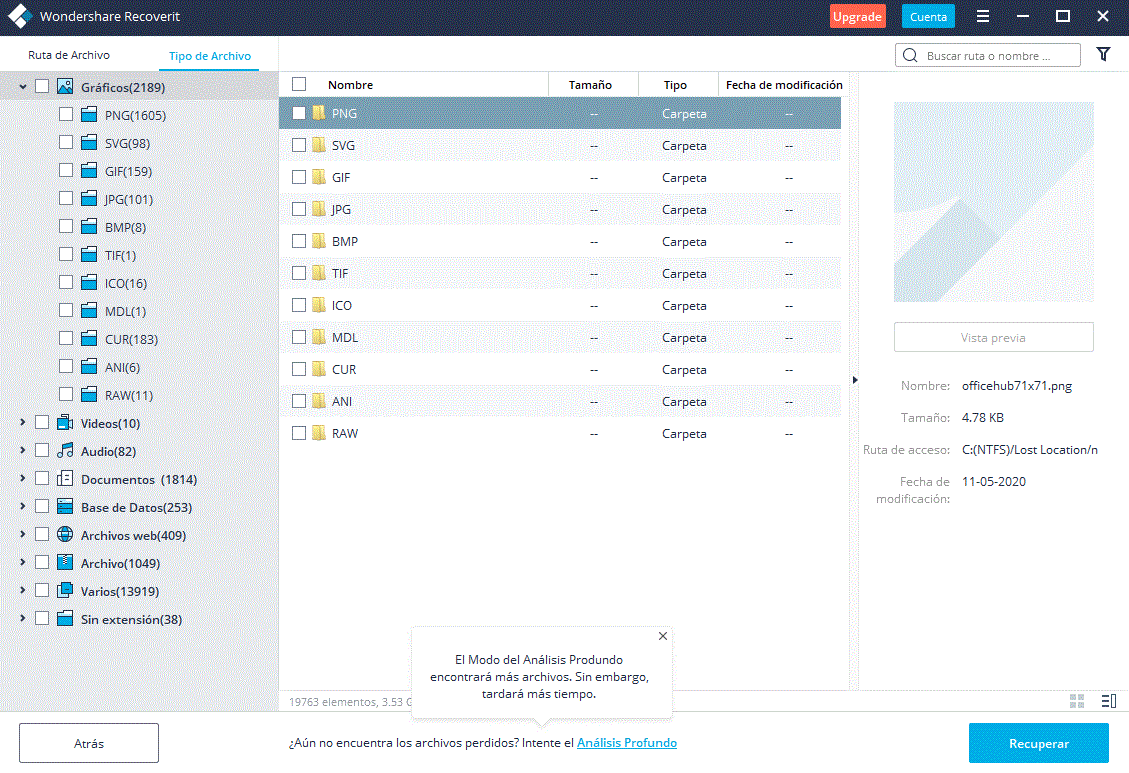Click the Audio music note icon
The height and width of the screenshot is (773, 1129).
pos(65,451)
